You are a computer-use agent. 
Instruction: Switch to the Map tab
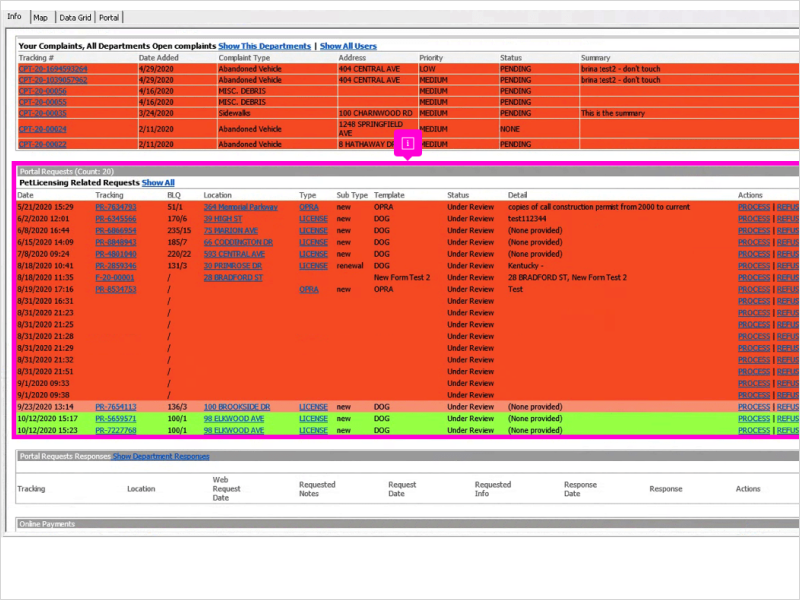(40, 18)
